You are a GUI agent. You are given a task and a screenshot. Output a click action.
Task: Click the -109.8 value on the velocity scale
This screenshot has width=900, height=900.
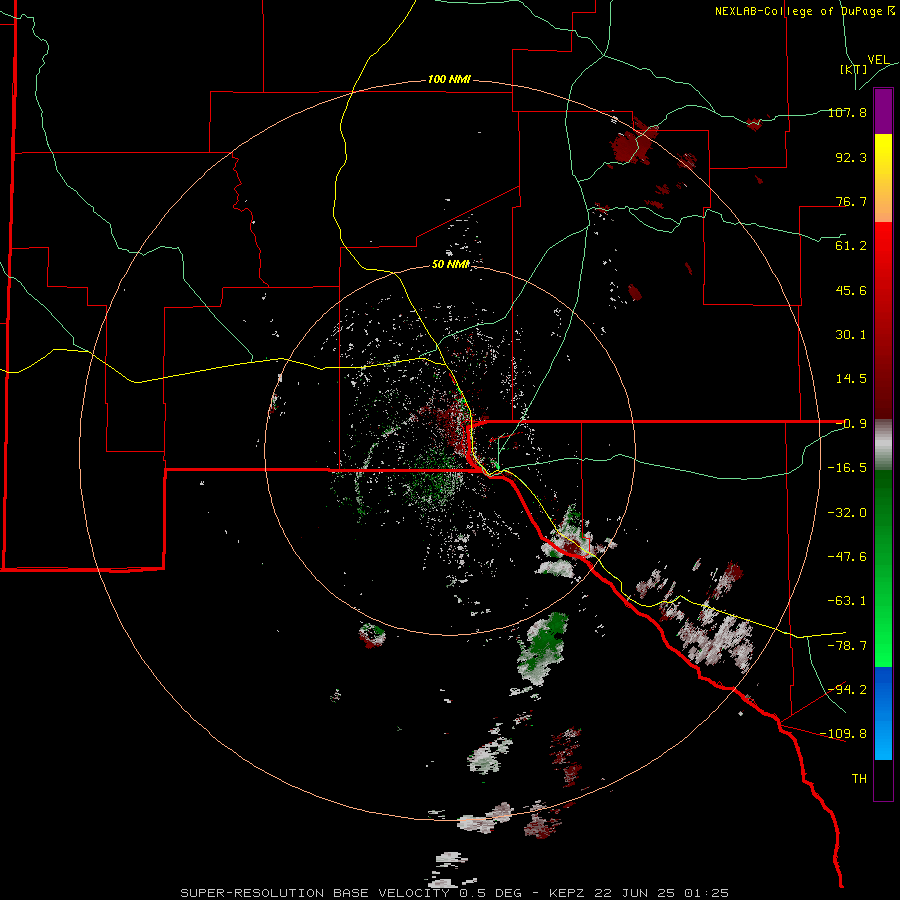tap(843, 734)
